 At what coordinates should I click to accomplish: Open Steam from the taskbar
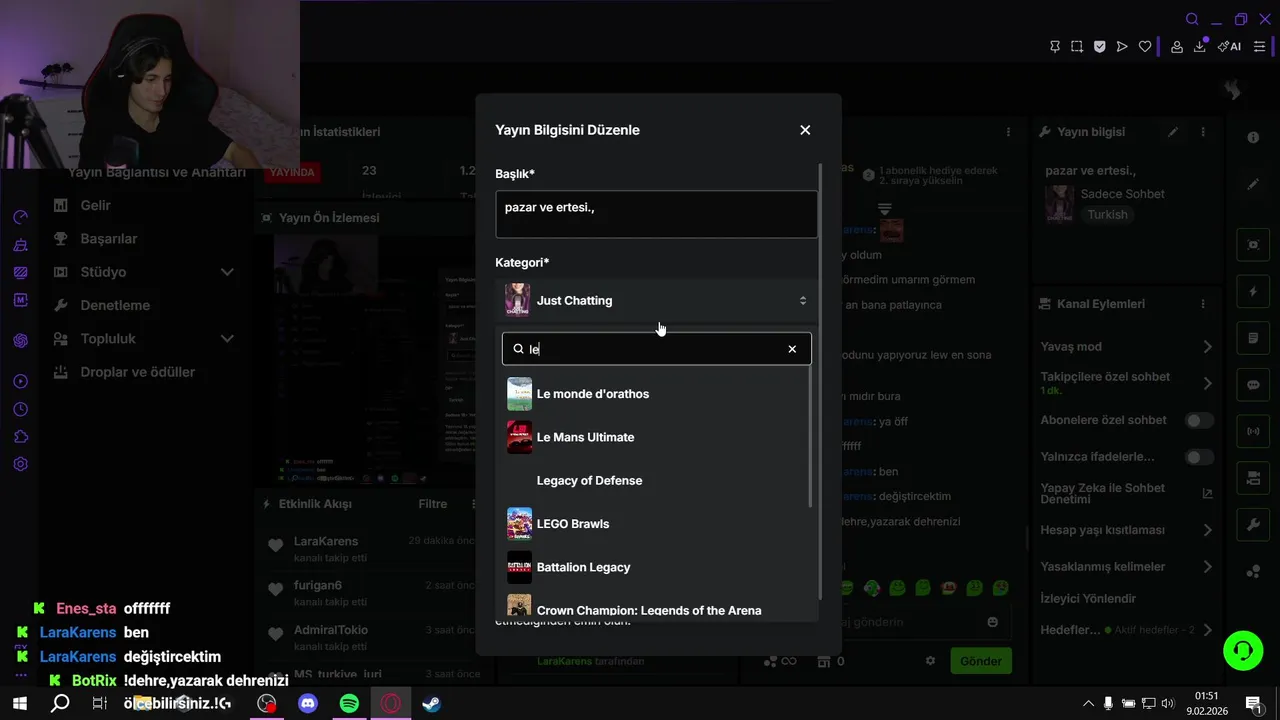[431, 703]
